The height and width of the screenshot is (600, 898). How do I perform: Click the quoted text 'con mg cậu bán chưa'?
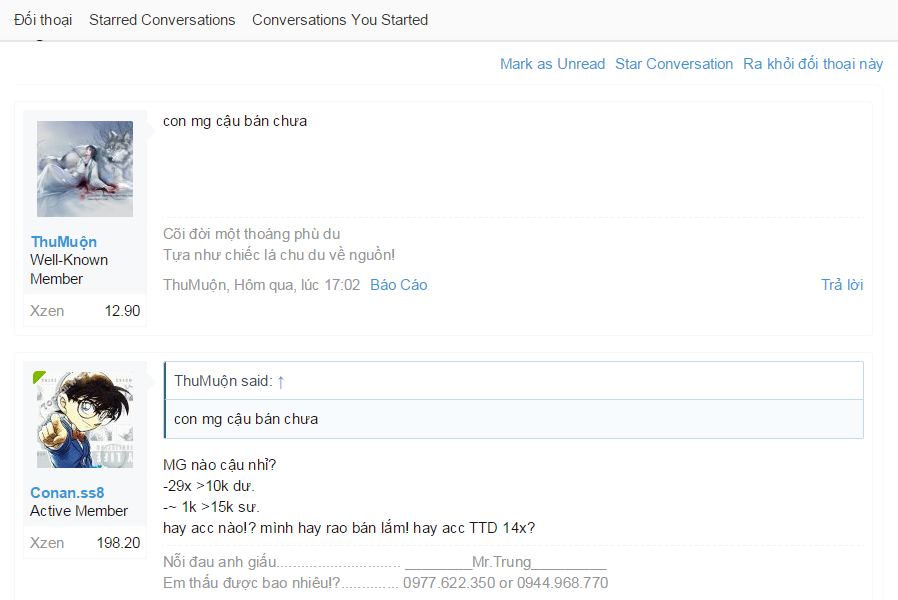click(246, 419)
